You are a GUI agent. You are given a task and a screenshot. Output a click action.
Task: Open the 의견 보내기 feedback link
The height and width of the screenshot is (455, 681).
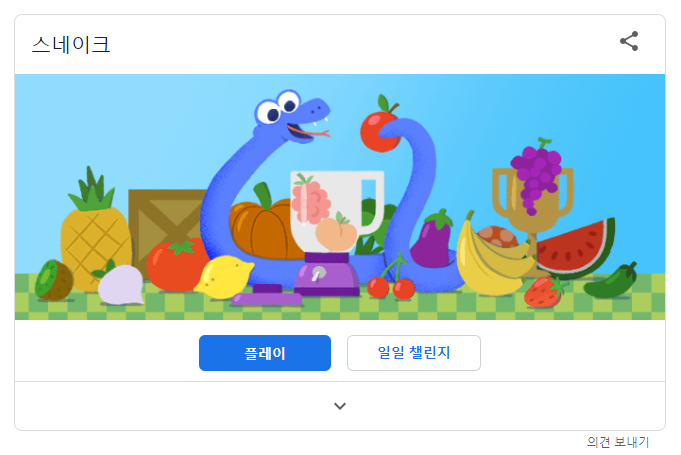tap(618, 442)
